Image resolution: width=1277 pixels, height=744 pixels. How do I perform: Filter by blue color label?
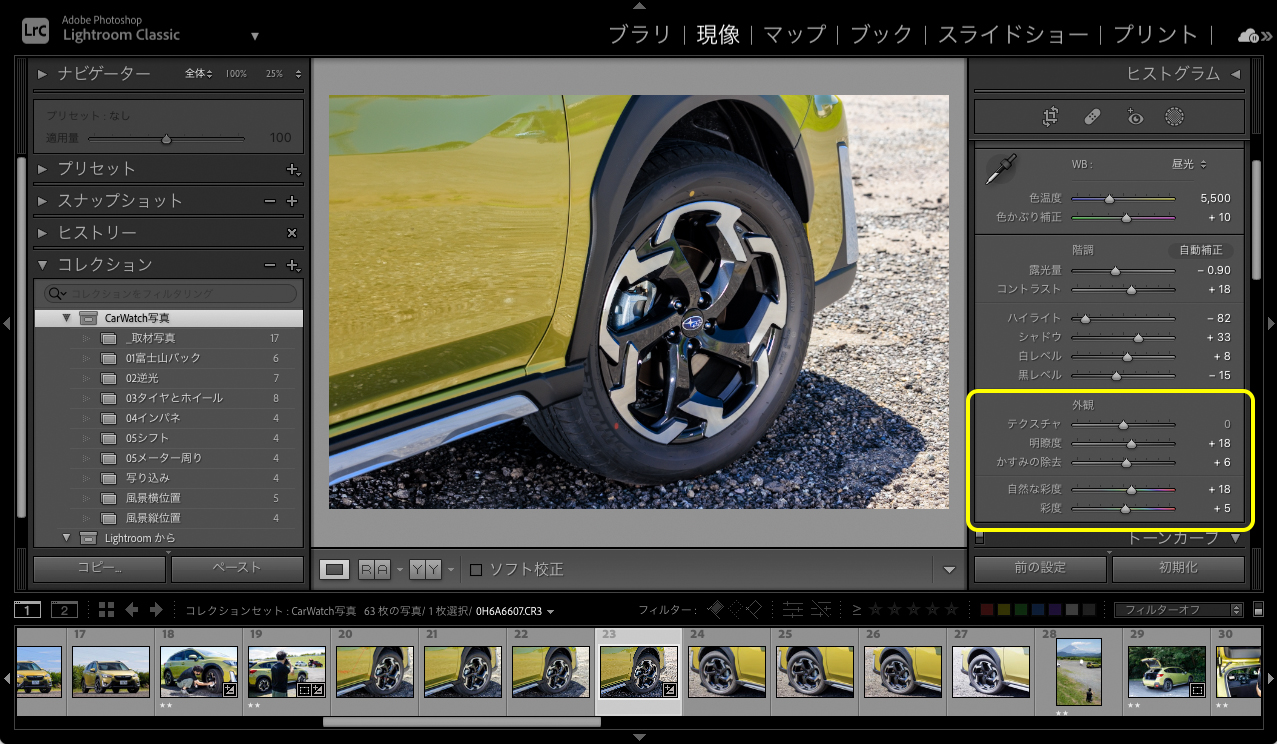(x=1039, y=610)
